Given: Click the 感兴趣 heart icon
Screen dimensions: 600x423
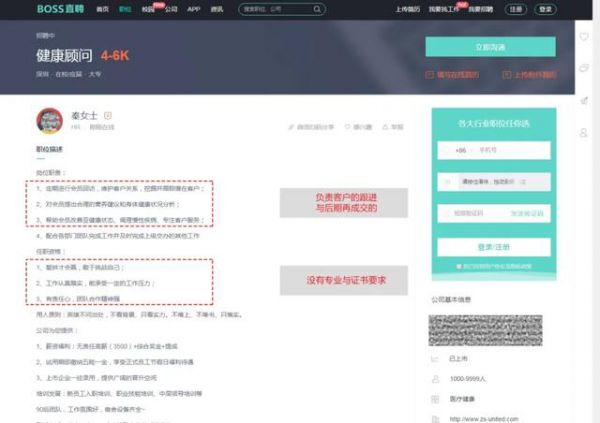Looking at the screenshot, I should 347,127.
